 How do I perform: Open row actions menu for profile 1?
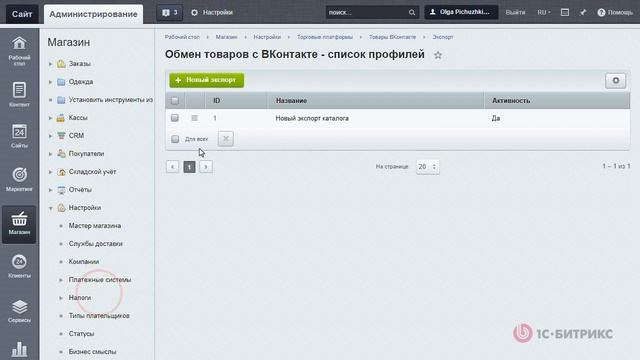[x=195, y=118]
